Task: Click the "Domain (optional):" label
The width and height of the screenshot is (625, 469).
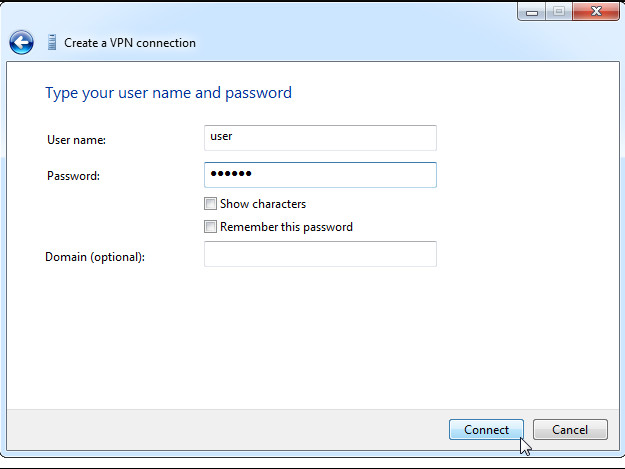Action: (95, 257)
